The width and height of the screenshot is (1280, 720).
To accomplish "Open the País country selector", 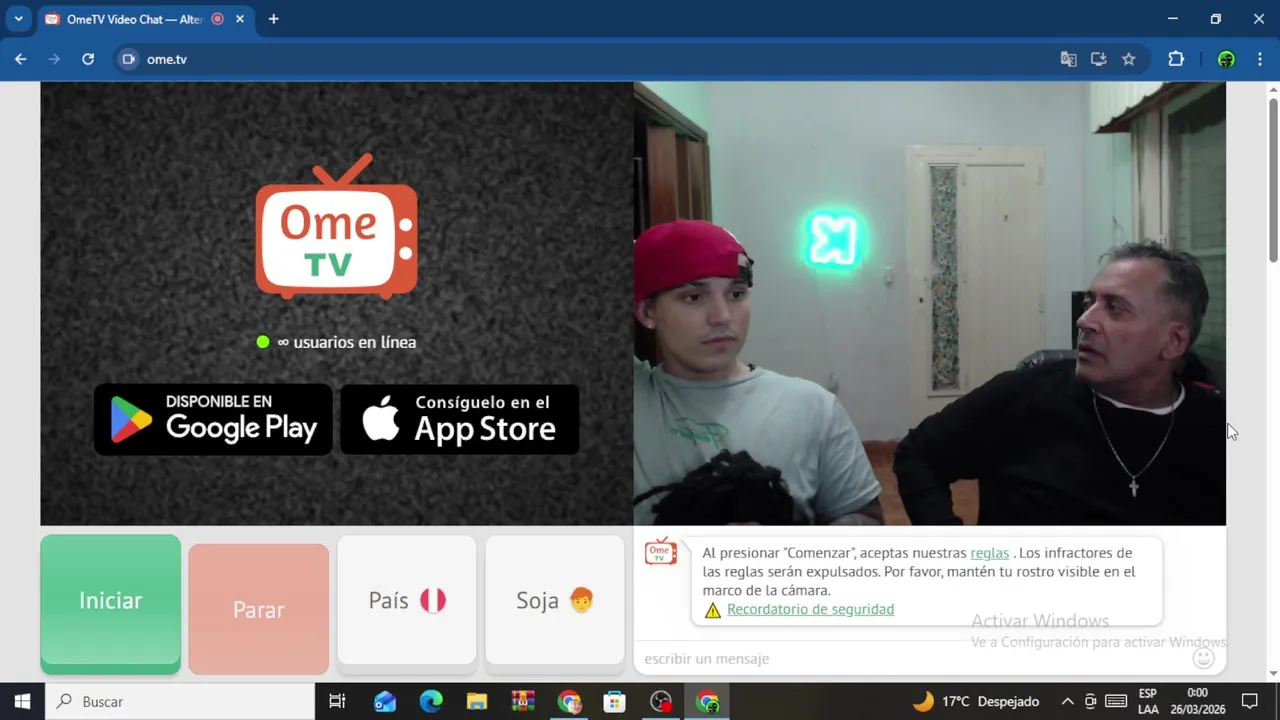I will 406,600.
